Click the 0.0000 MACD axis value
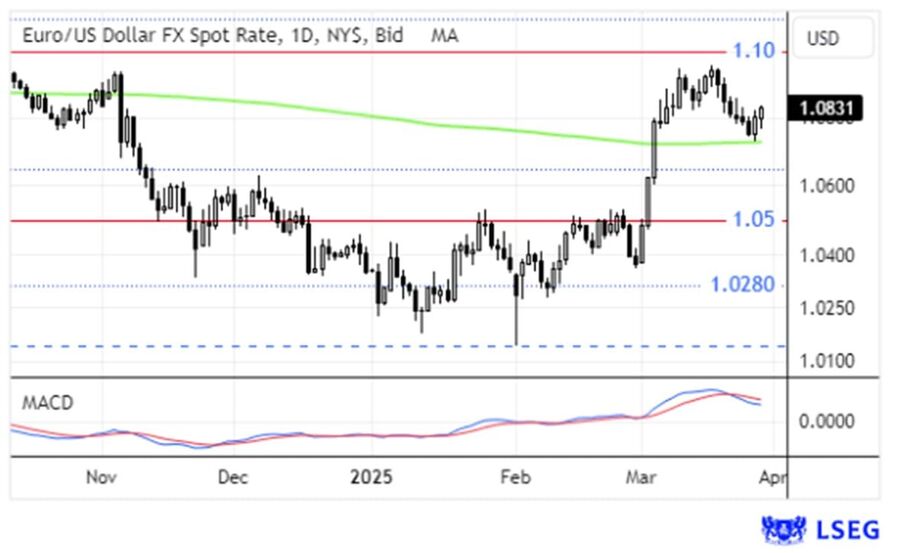900x553 pixels. click(827, 421)
